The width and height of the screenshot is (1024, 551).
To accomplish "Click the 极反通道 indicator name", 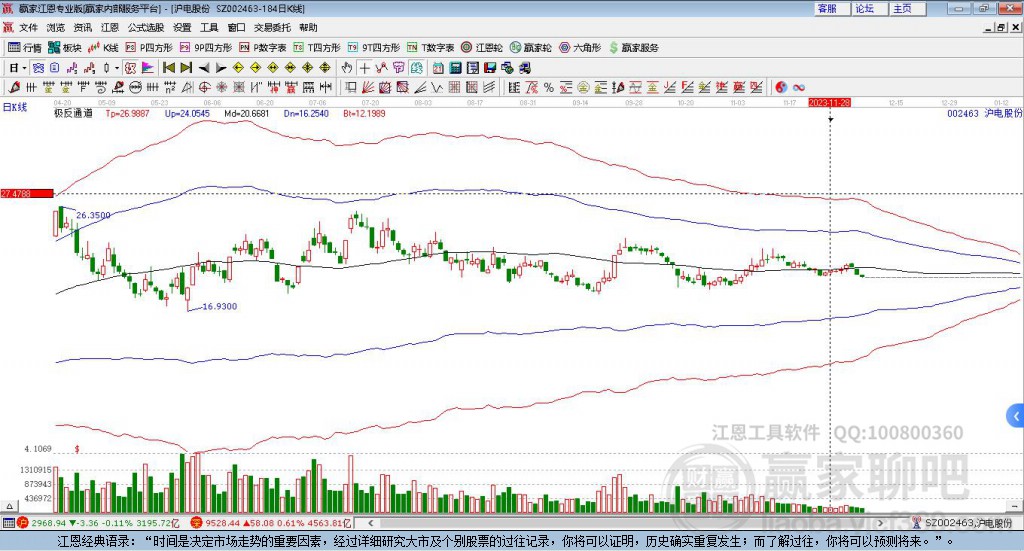I will [x=73, y=113].
